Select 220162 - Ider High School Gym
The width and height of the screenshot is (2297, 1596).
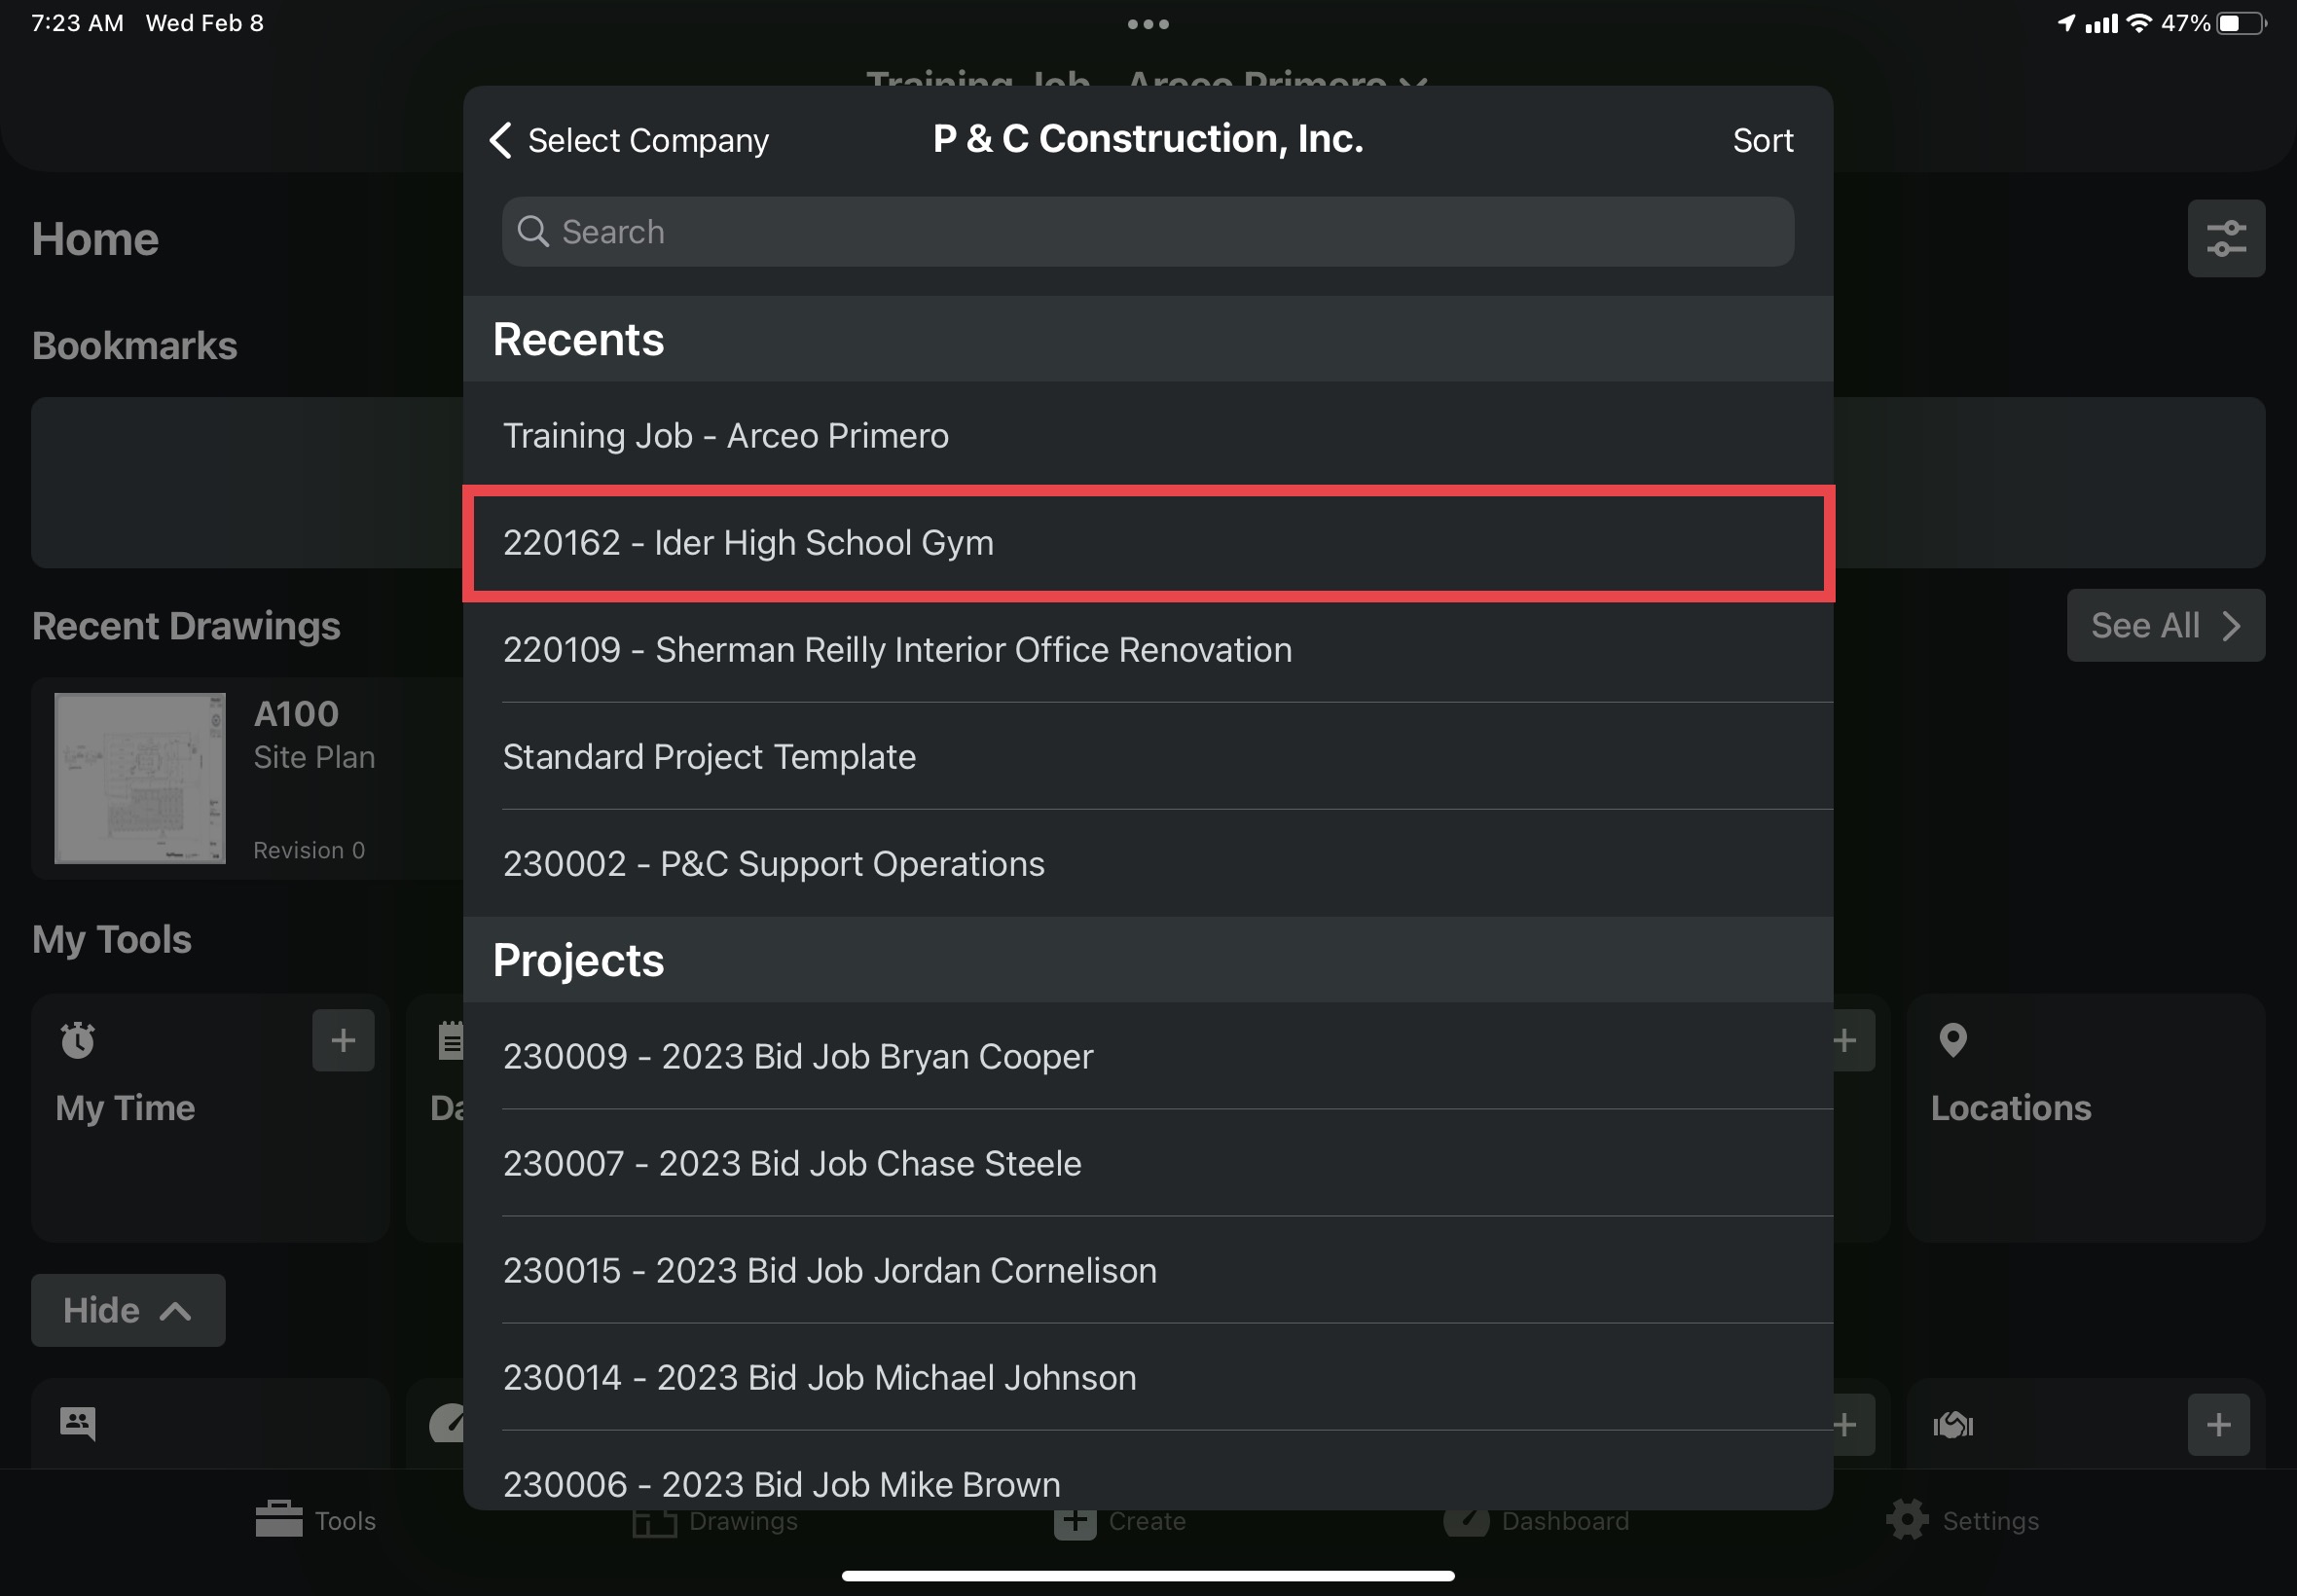click(x=1148, y=543)
